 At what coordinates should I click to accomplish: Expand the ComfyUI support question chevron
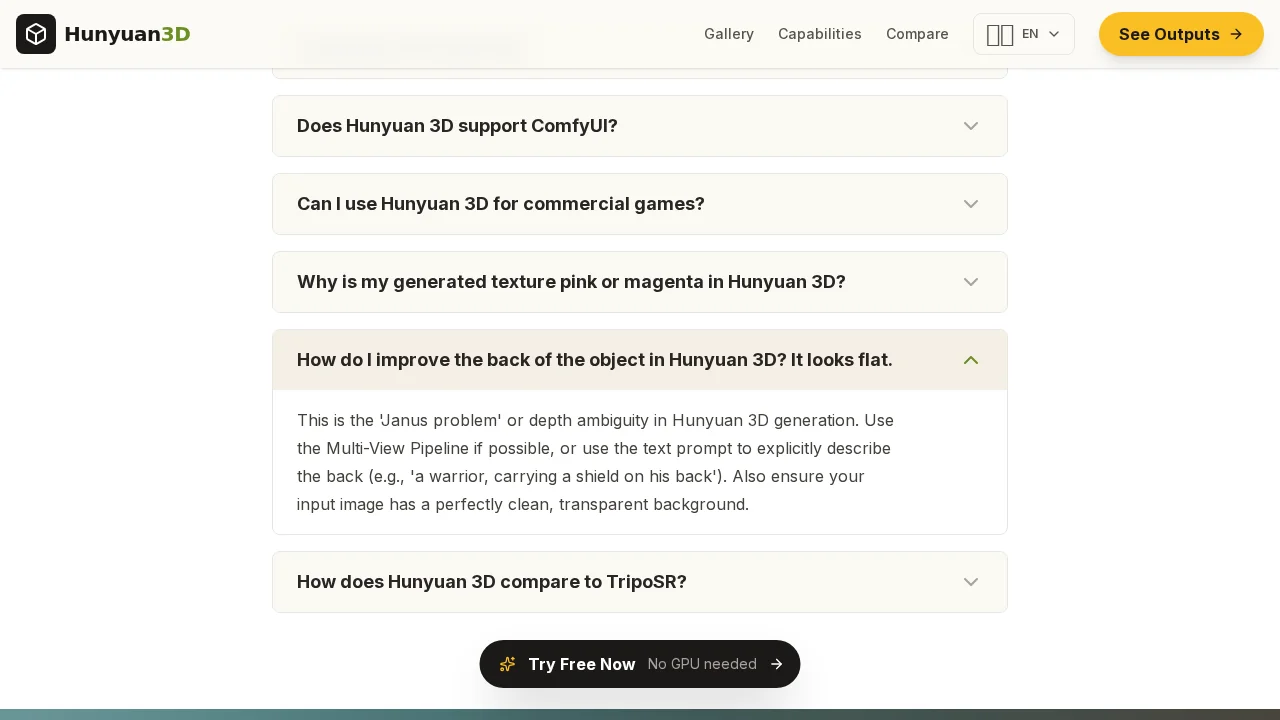point(970,126)
